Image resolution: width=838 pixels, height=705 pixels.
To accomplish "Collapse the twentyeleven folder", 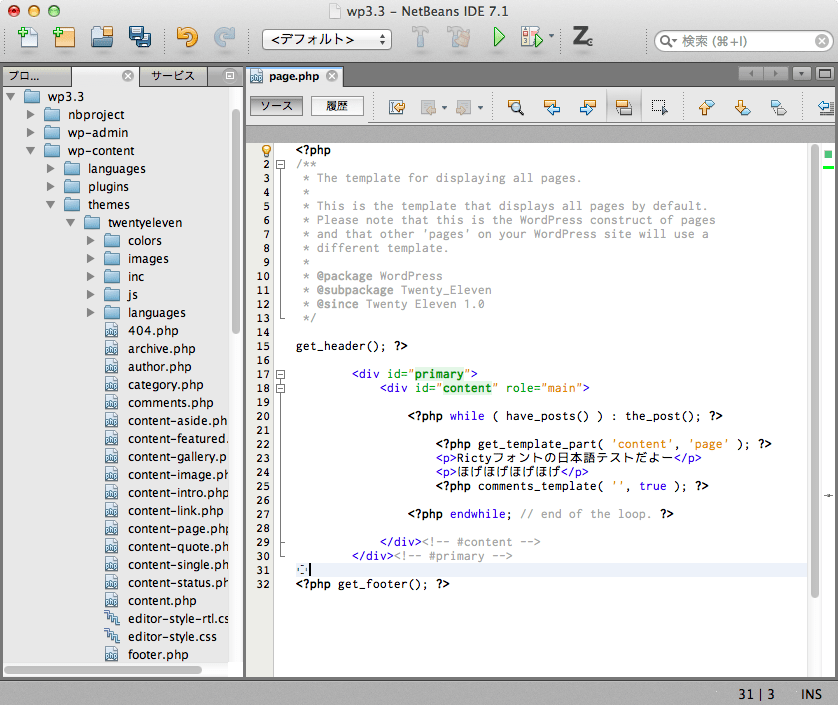I will coord(71,222).
